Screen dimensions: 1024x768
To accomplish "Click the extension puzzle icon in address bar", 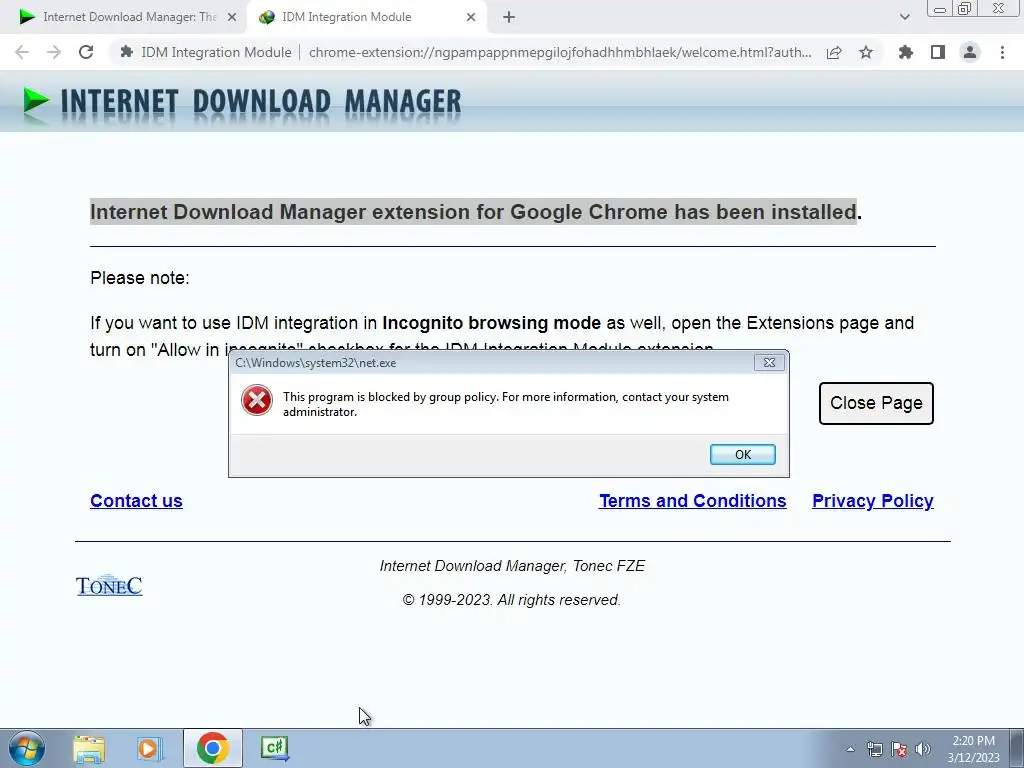I will click(127, 52).
